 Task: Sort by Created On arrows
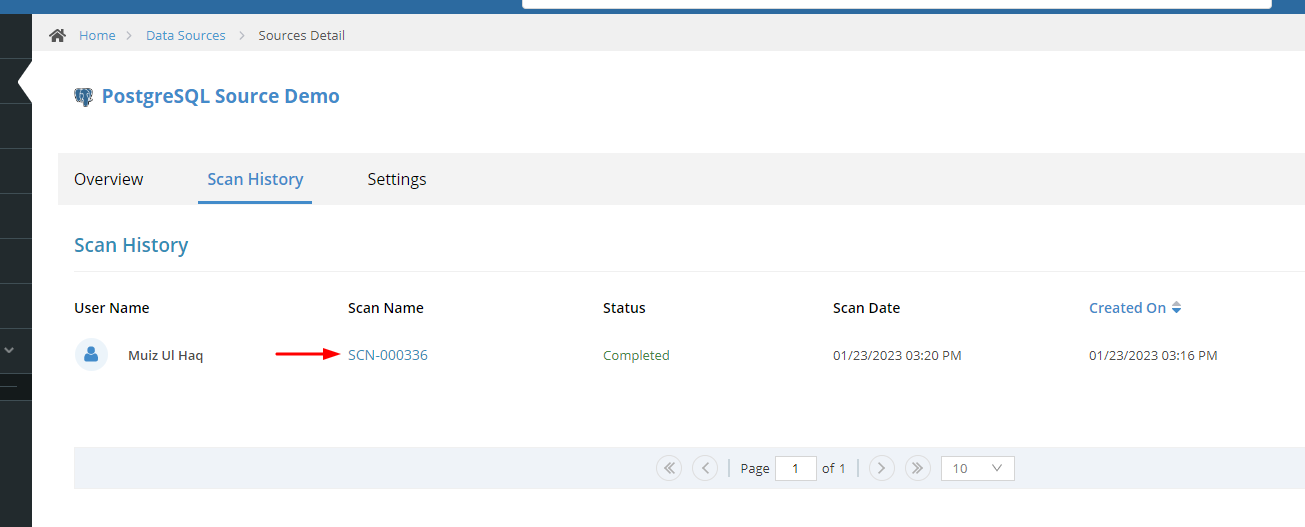coord(1177,308)
